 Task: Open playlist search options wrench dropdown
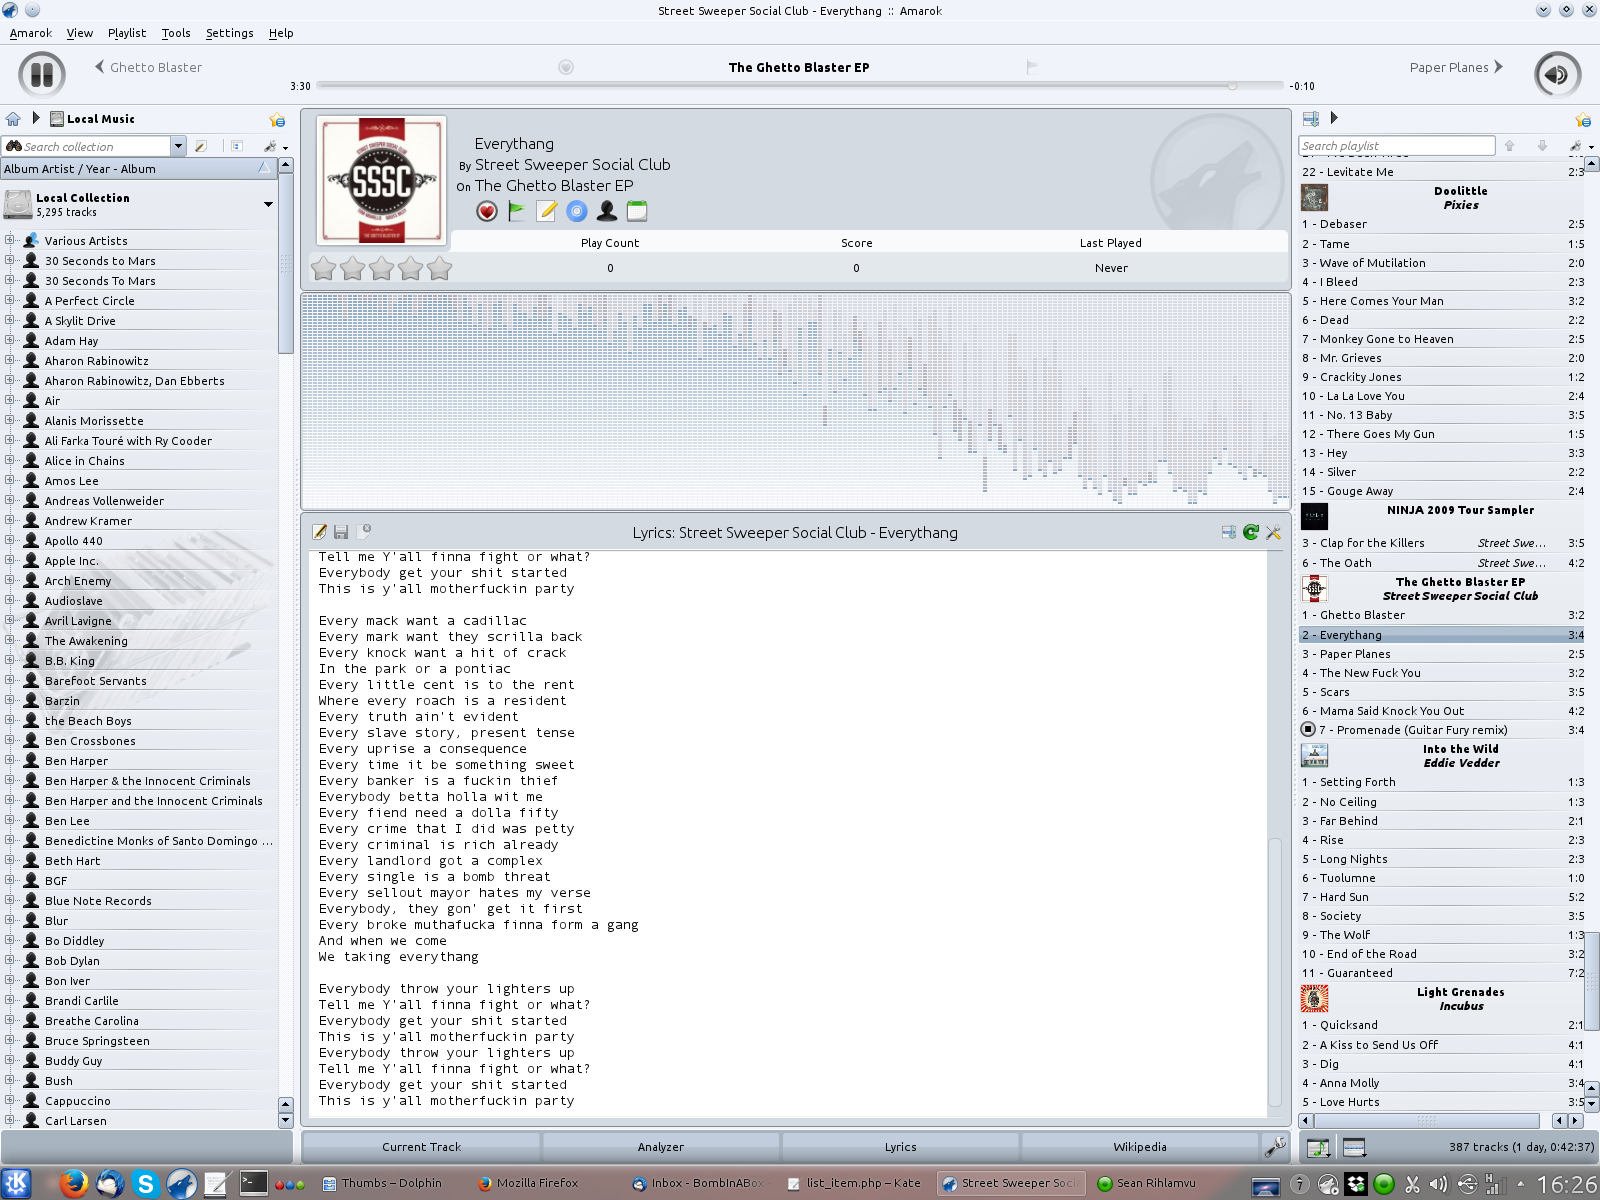point(1580,146)
